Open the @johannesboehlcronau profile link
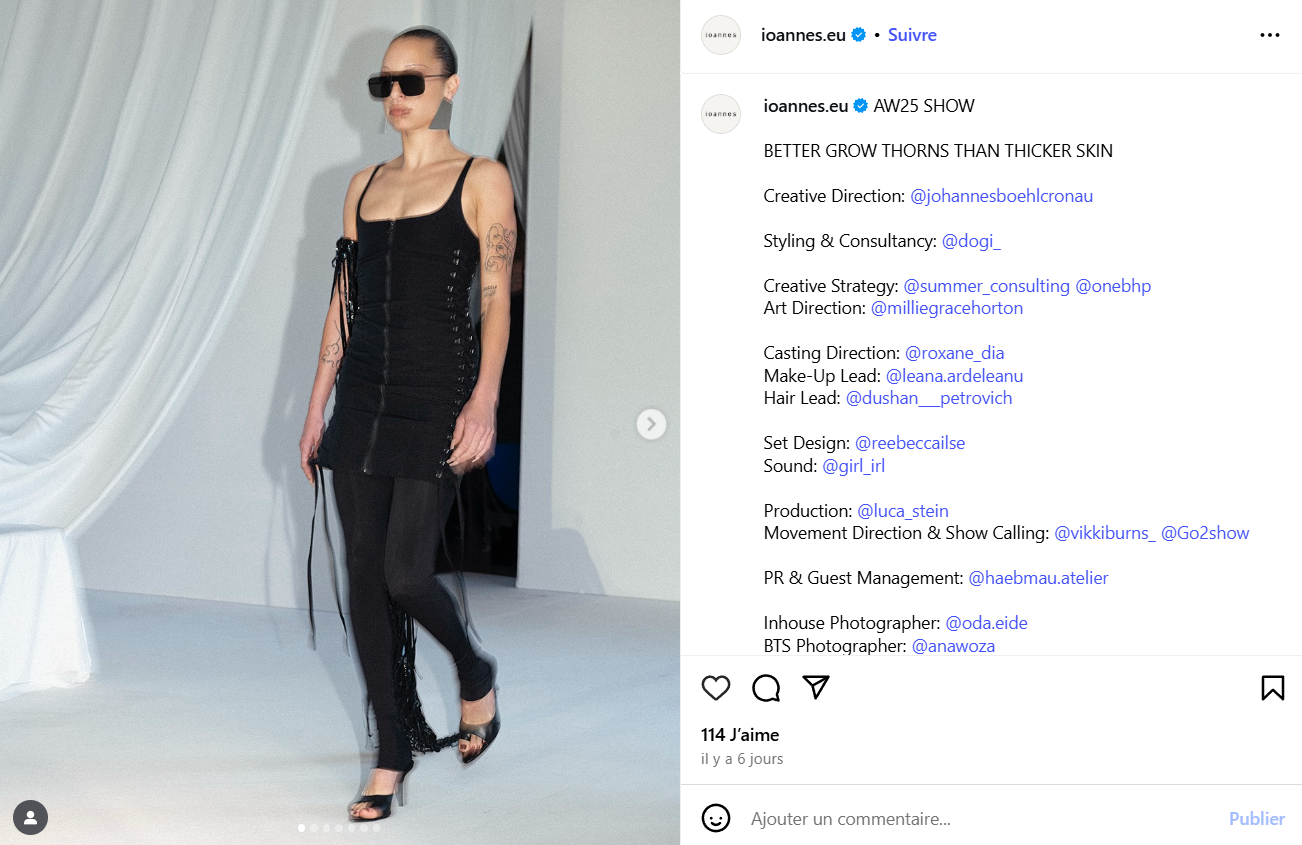The width and height of the screenshot is (1302, 845). click(x=1002, y=196)
